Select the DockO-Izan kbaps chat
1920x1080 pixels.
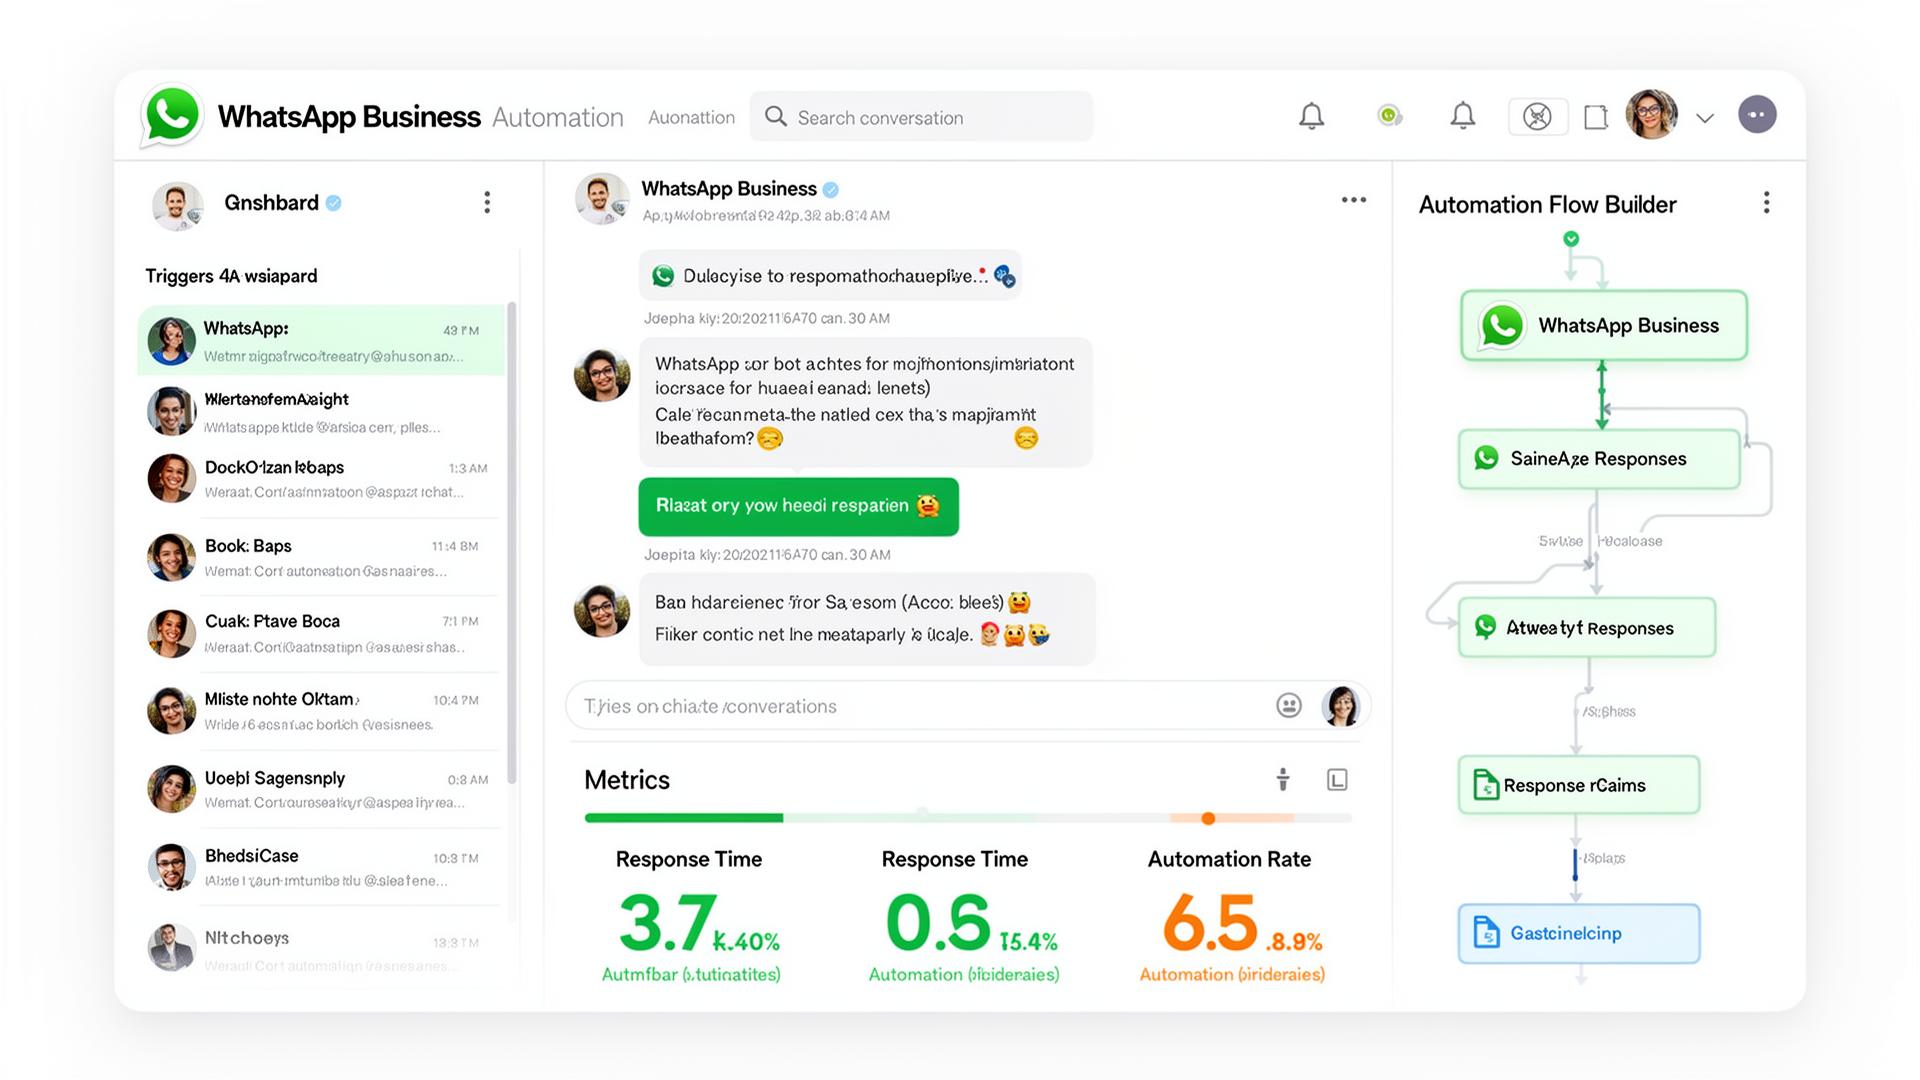click(x=321, y=479)
